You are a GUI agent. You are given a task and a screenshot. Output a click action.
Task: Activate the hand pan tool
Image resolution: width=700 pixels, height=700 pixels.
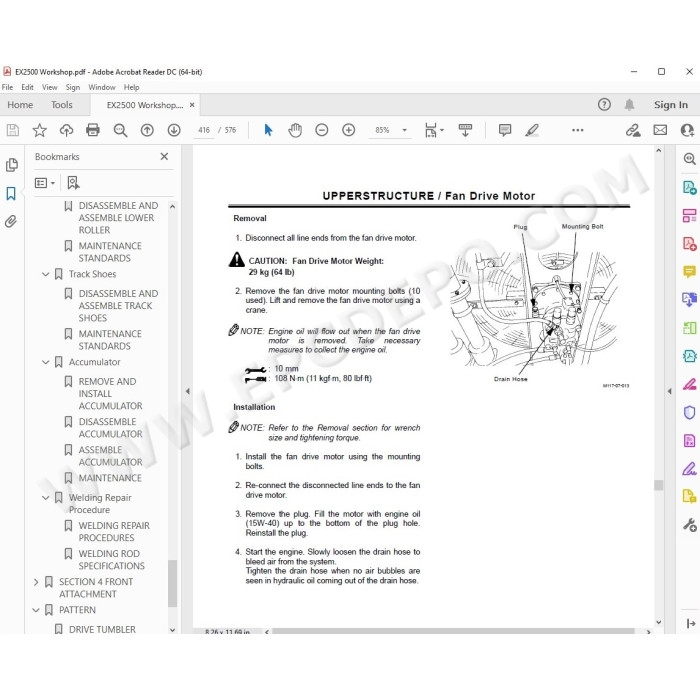pyautogui.click(x=295, y=130)
